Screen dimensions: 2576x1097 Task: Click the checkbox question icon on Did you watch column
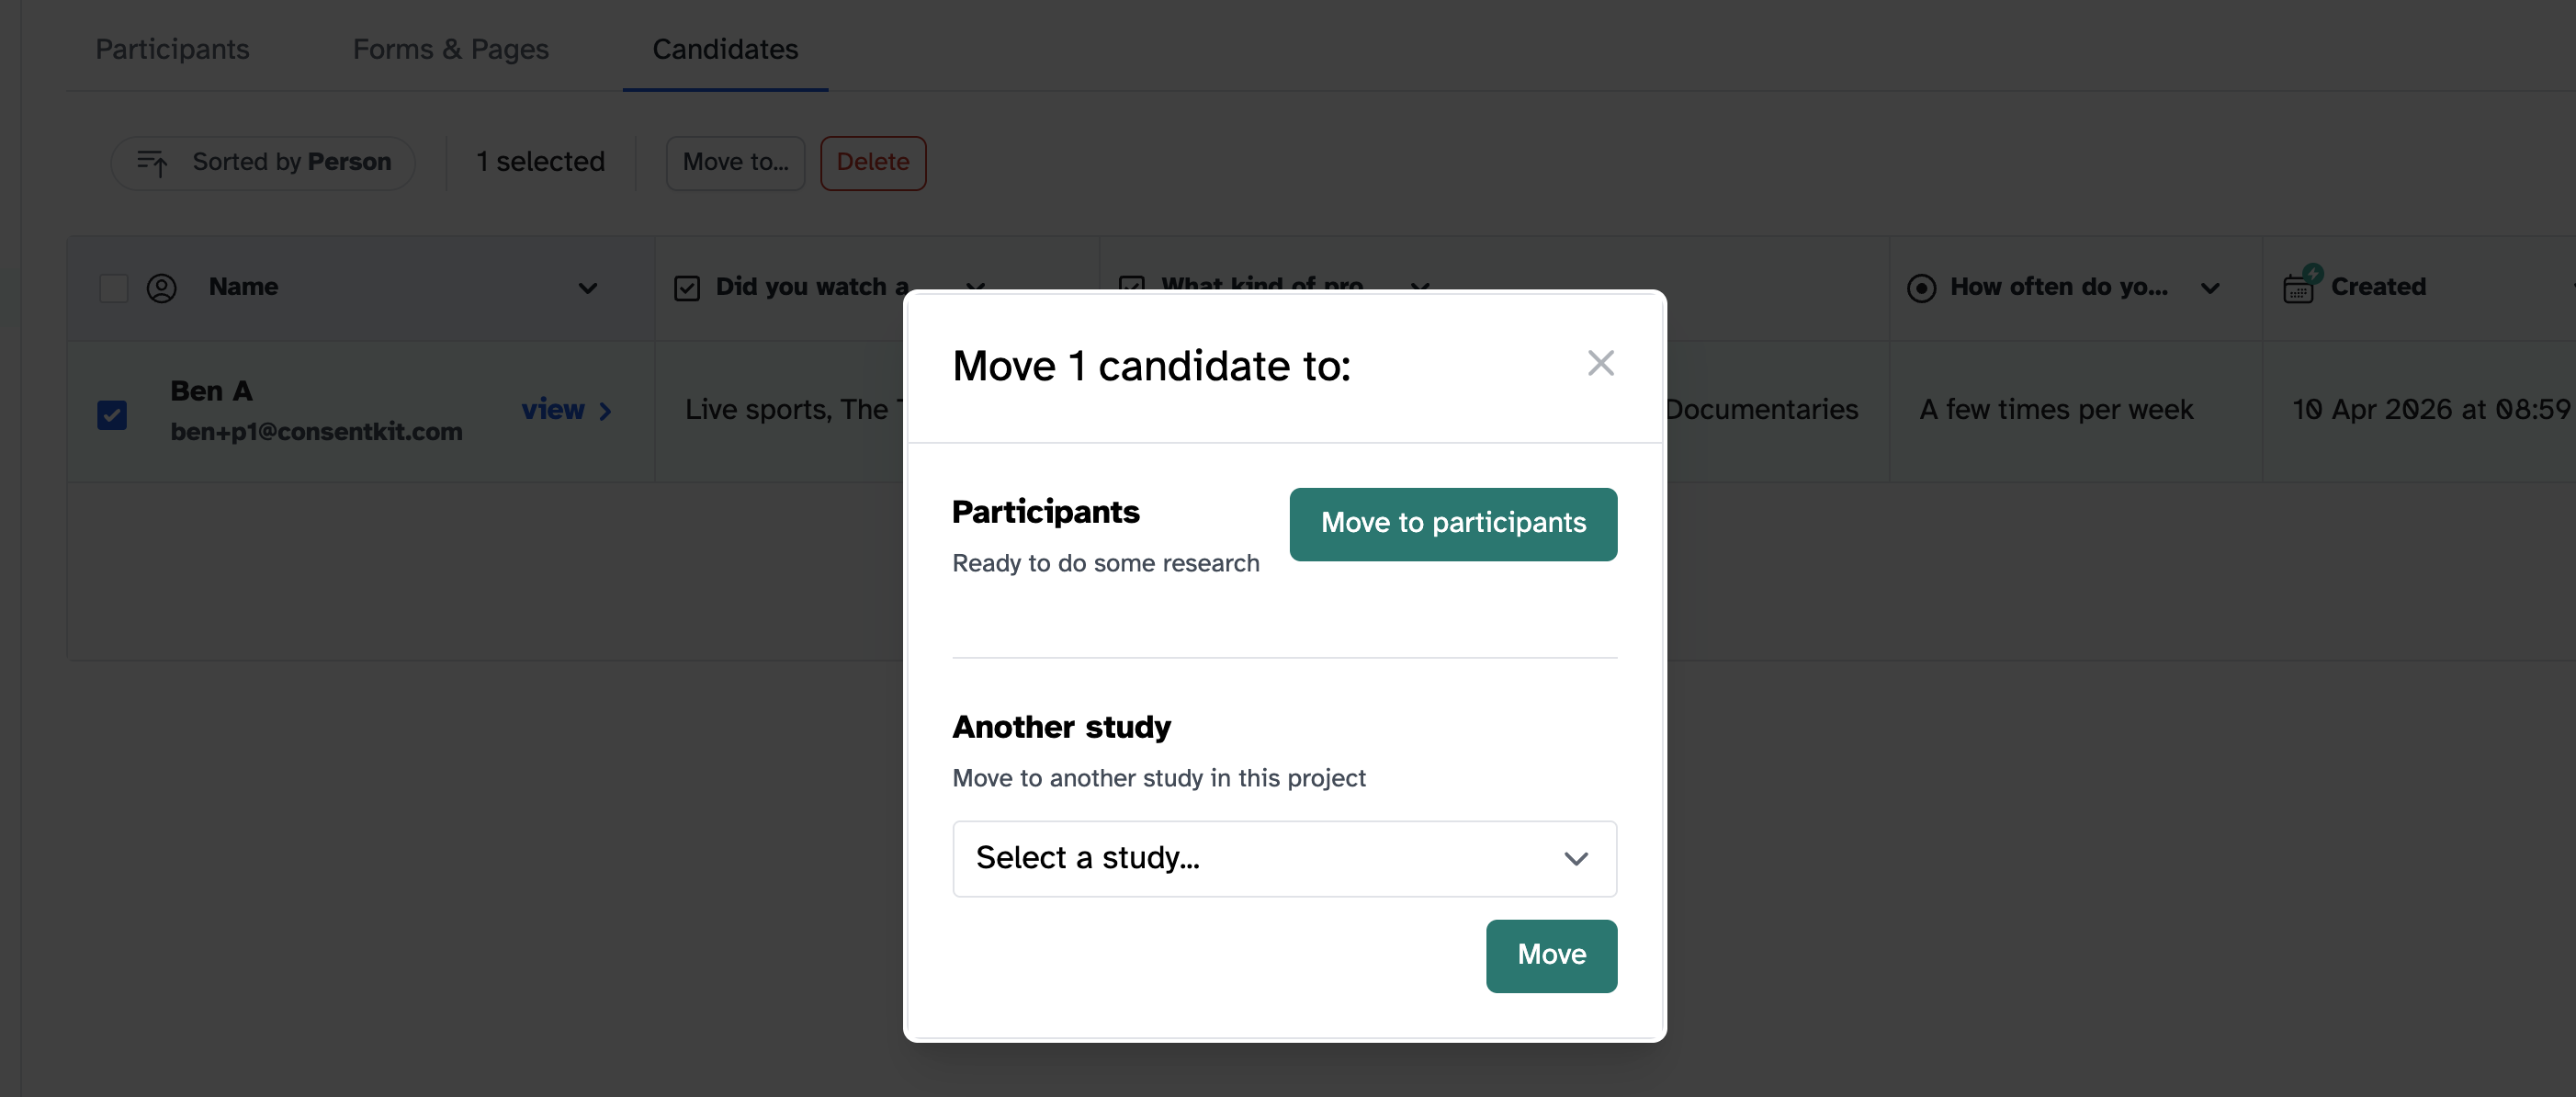[685, 287]
